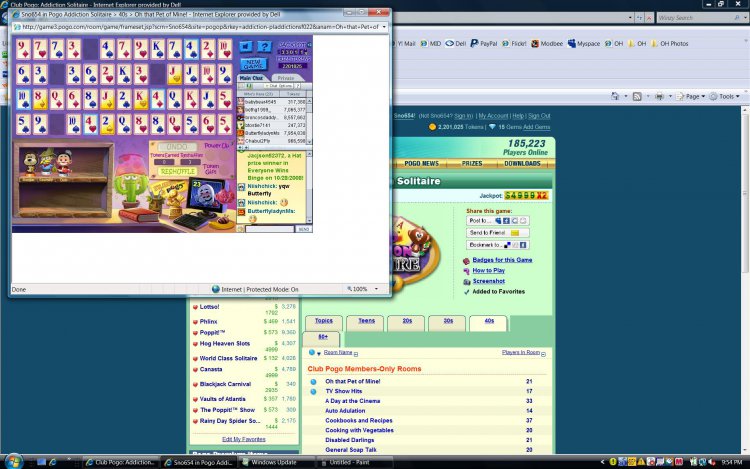Open the POGO NEWS tab
The height and width of the screenshot is (469, 750).
(x=421, y=164)
